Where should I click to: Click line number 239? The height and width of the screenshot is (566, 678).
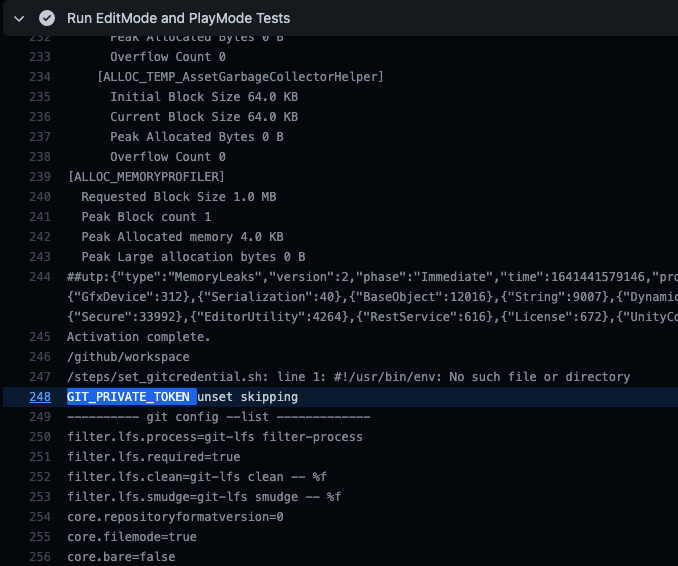[x=40, y=176]
